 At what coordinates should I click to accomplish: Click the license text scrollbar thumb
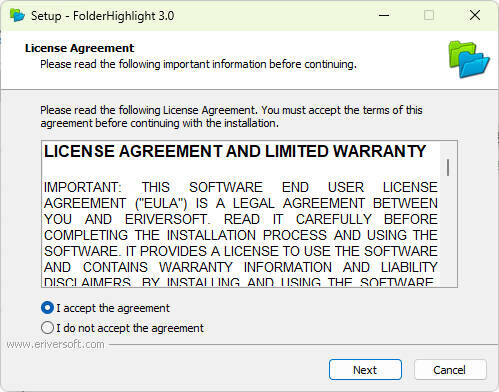pos(448,167)
